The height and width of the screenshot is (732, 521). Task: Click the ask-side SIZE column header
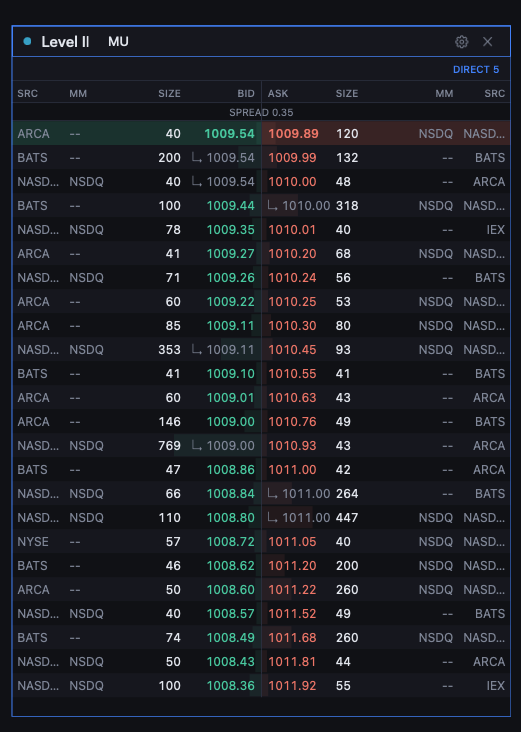(x=347, y=93)
